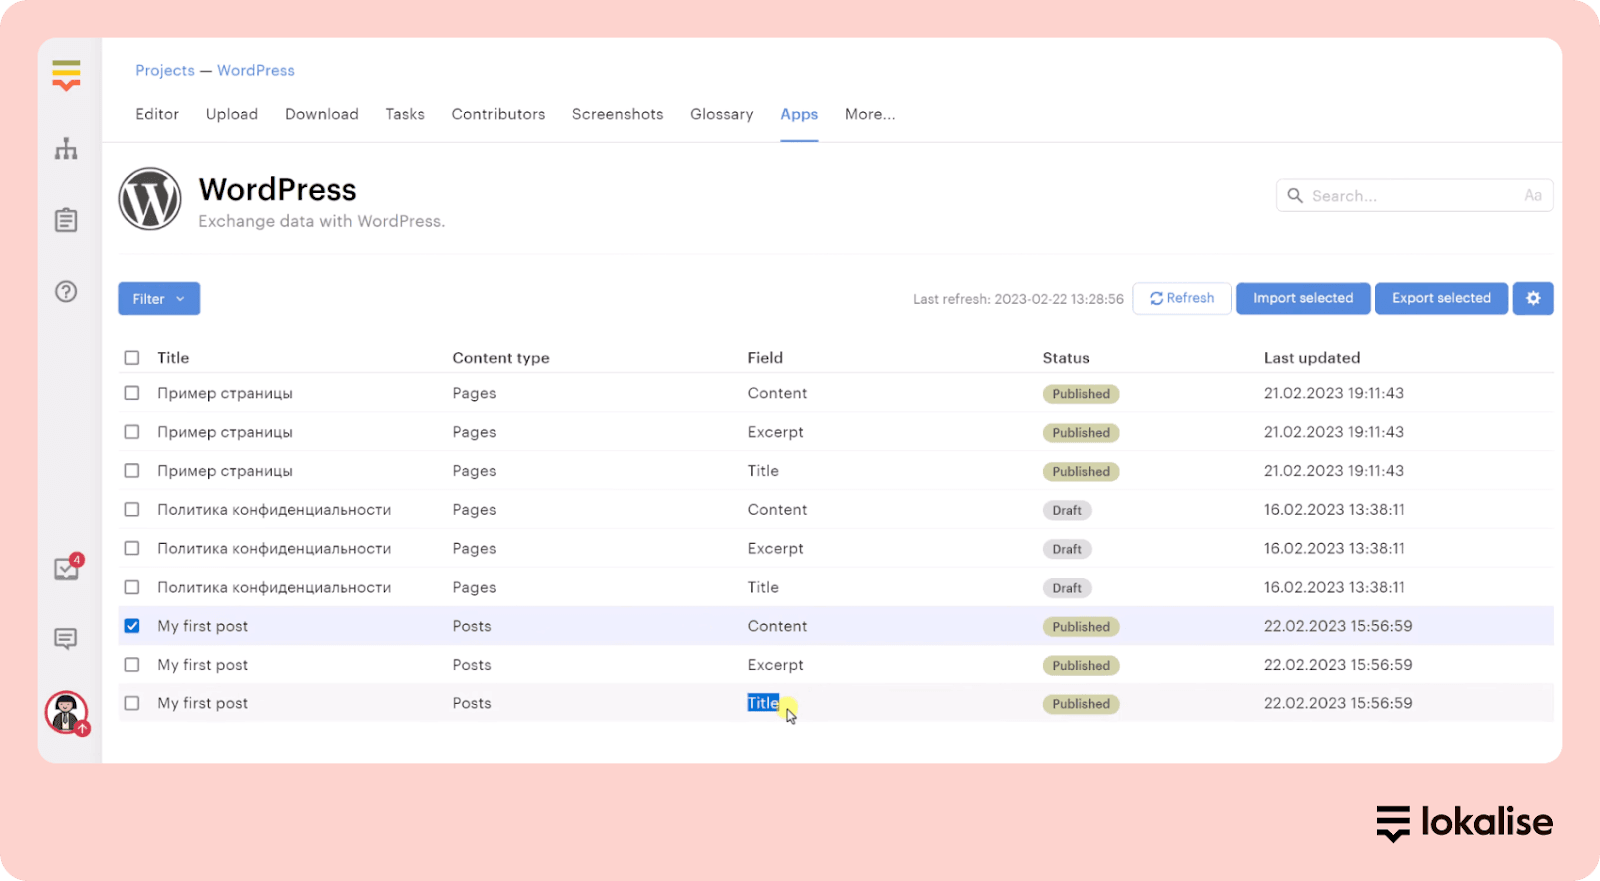This screenshot has width=1600, height=881.
Task: Open the clipboard tasks icon in the sidebar
Action: click(66, 220)
